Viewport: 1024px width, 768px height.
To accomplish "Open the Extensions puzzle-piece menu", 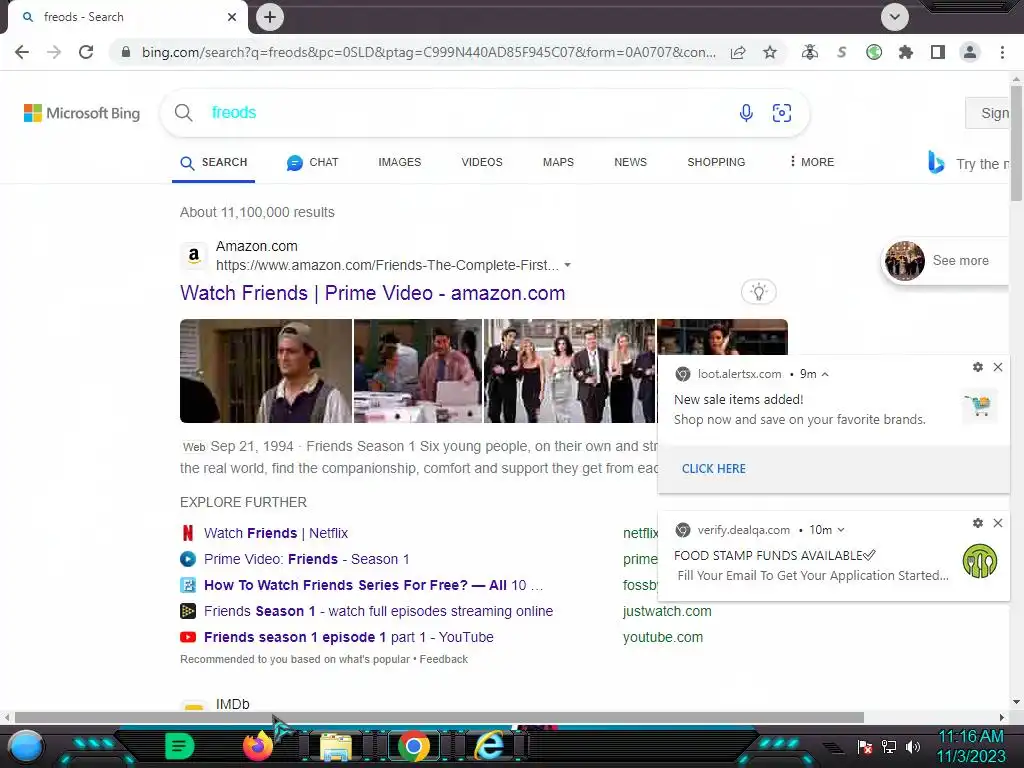I will point(906,52).
